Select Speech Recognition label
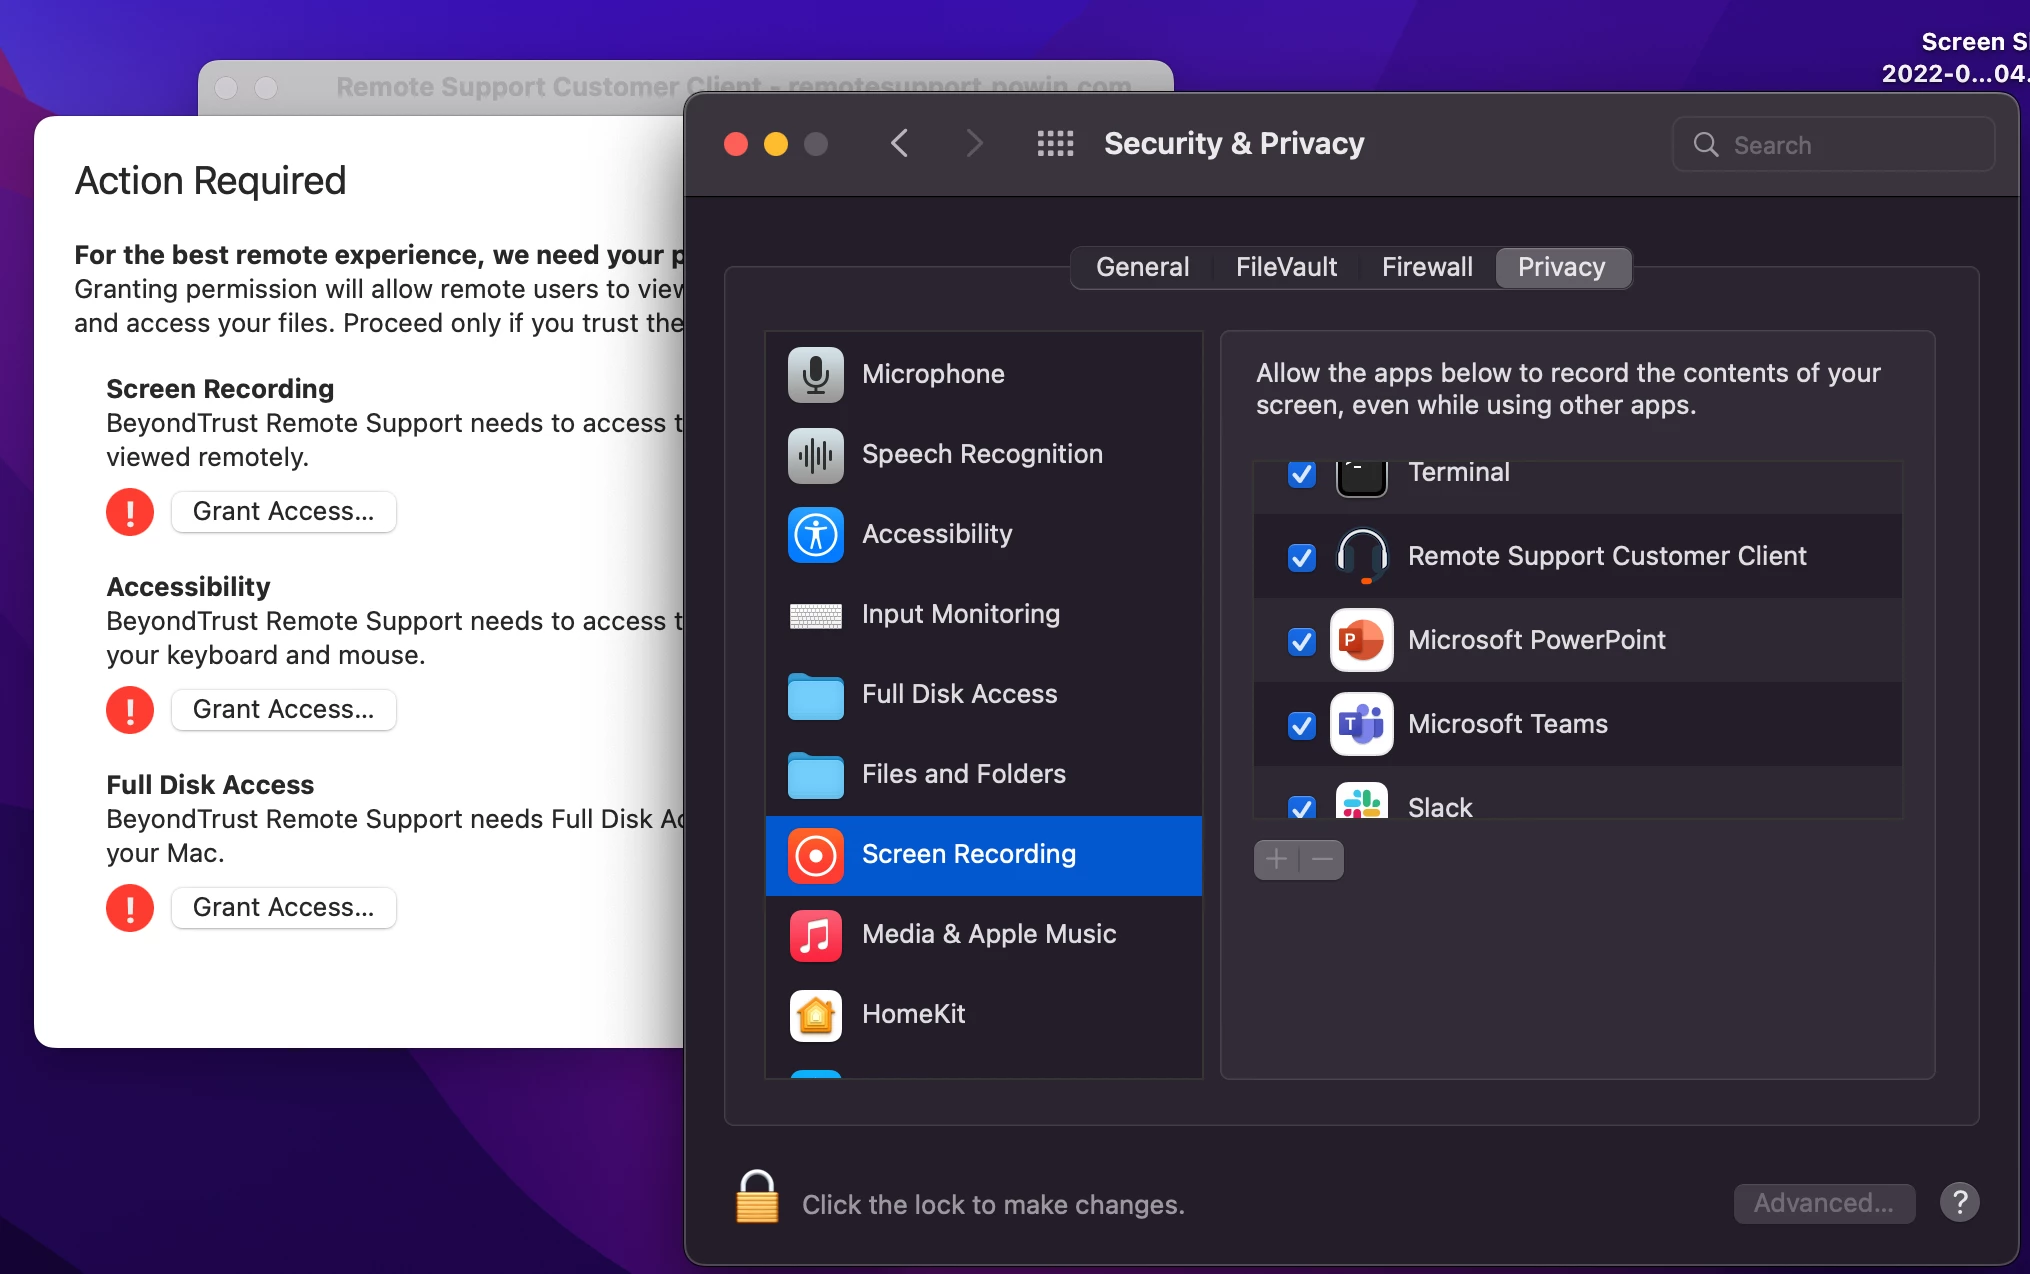The image size is (2030, 1274). pos(982,454)
